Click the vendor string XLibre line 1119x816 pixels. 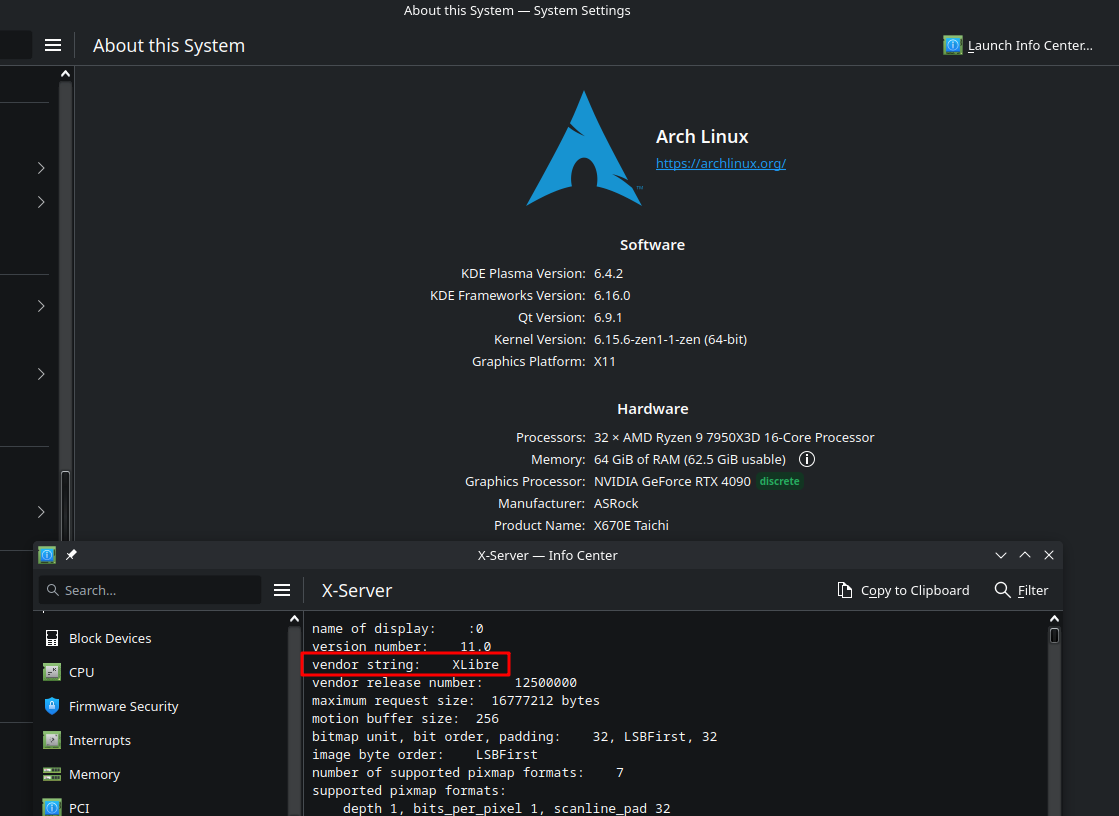(405, 665)
